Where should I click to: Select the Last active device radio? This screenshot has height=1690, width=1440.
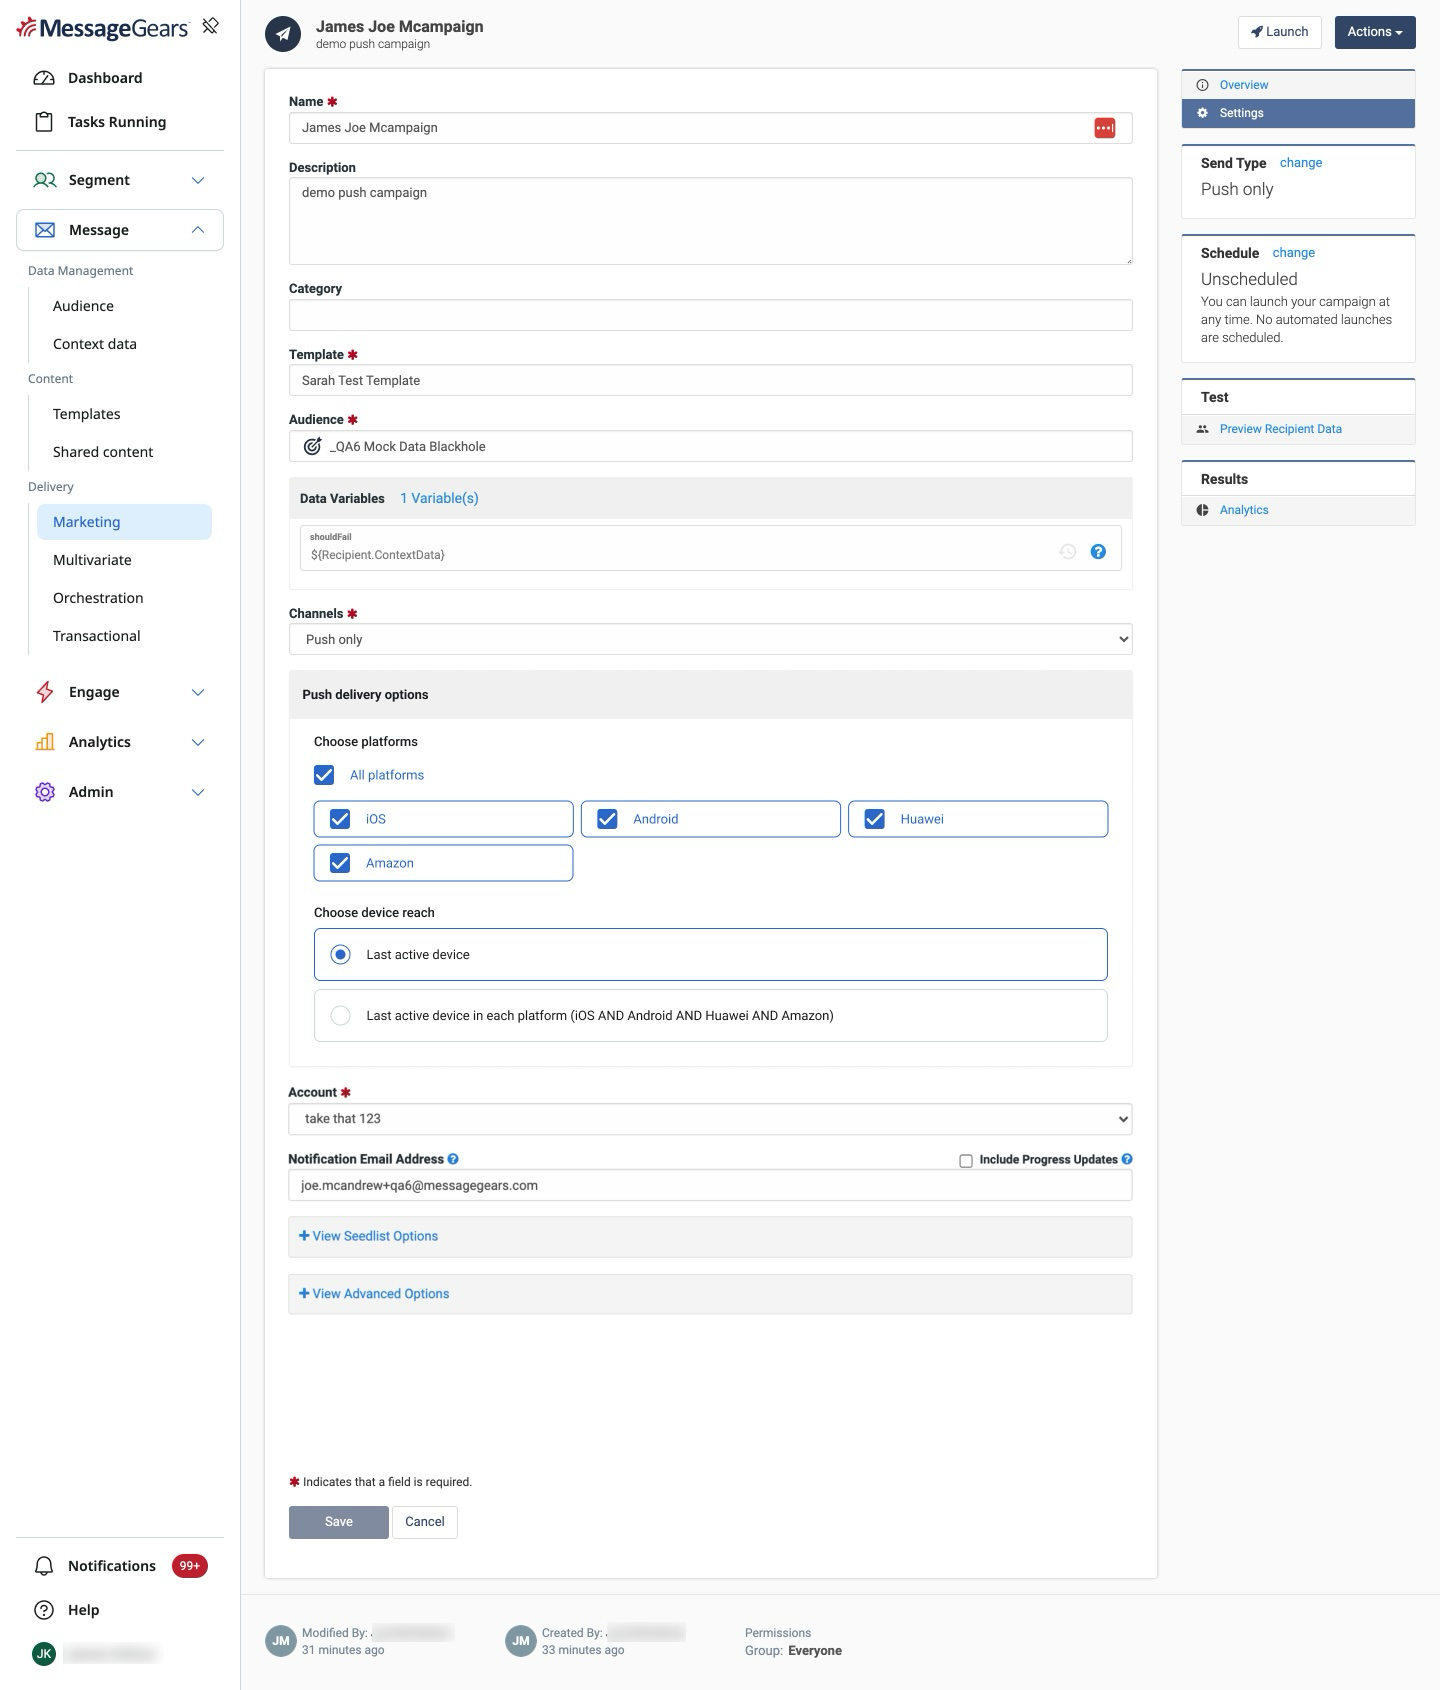coord(340,955)
